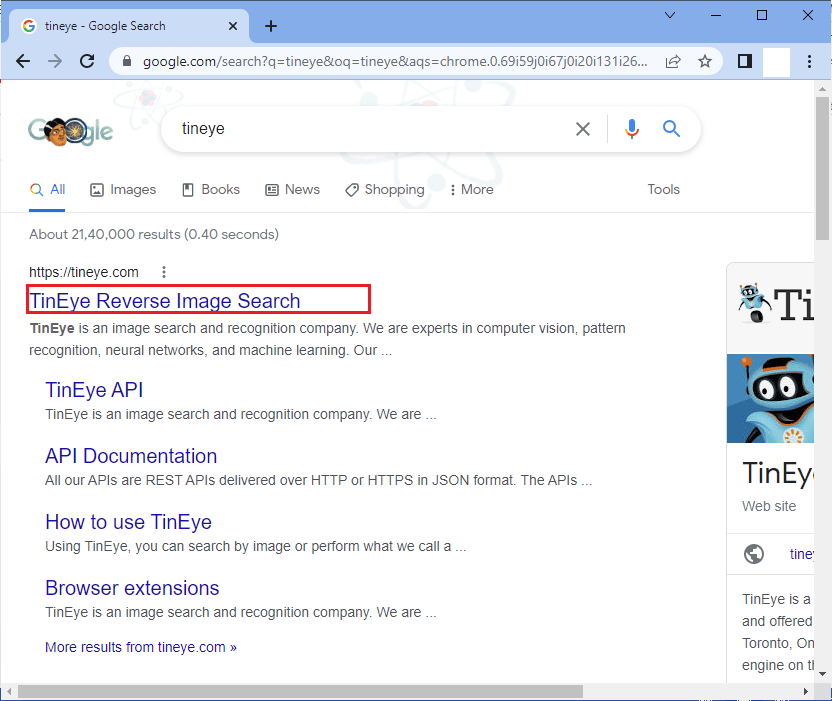Open the TinEye Reverse Image Search result
The width and height of the screenshot is (832, 701).
click(165, 301)
